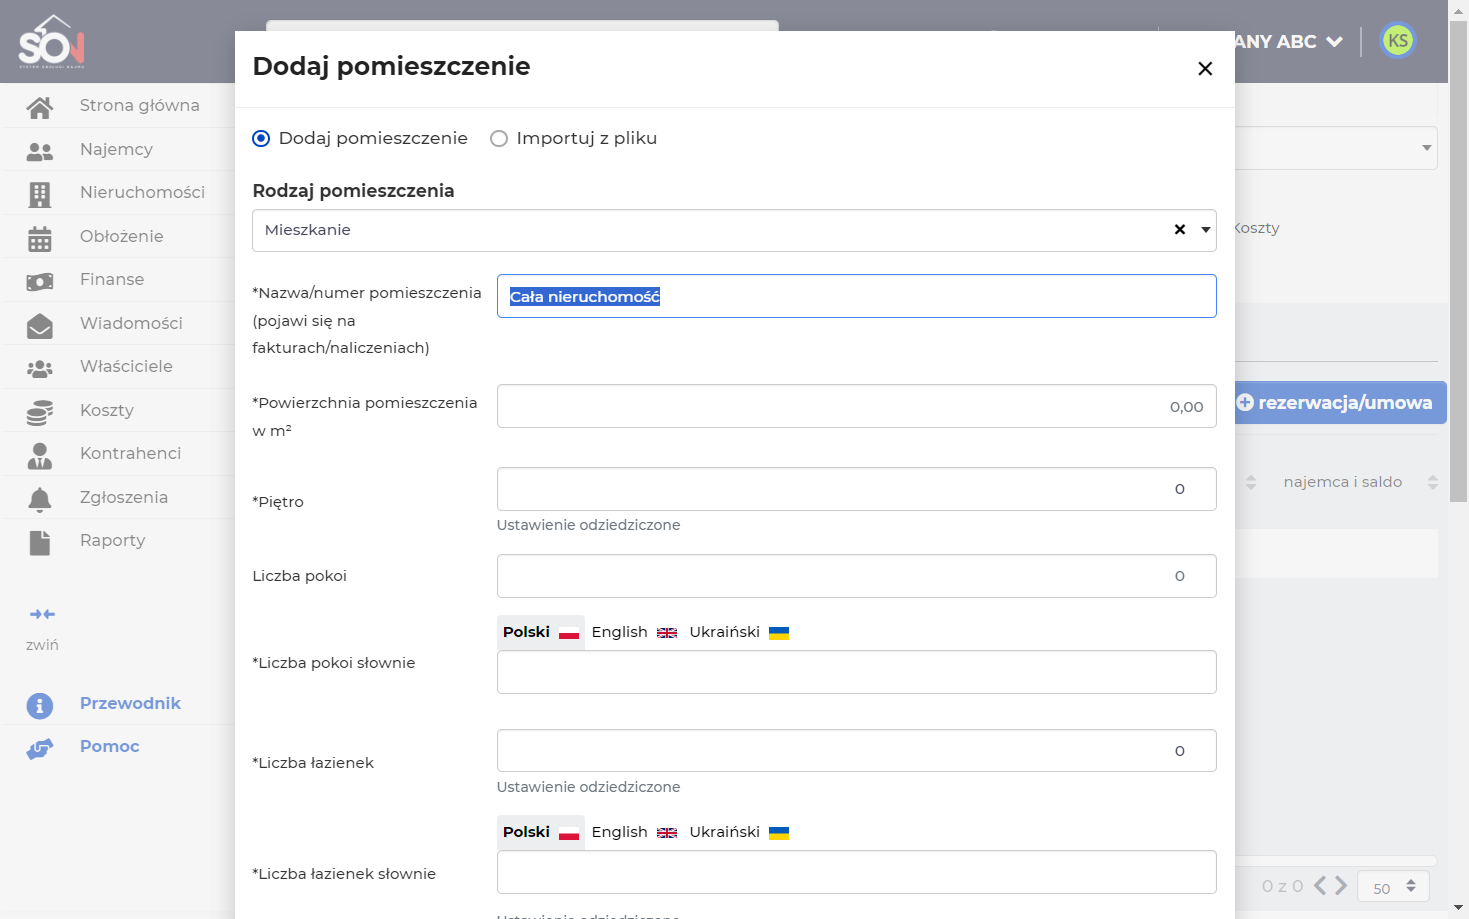Screen dimensions: 1469x919
Task: Click the Wiadomości envelope icon
Action: pyautogui.click(x=40, y=325)
